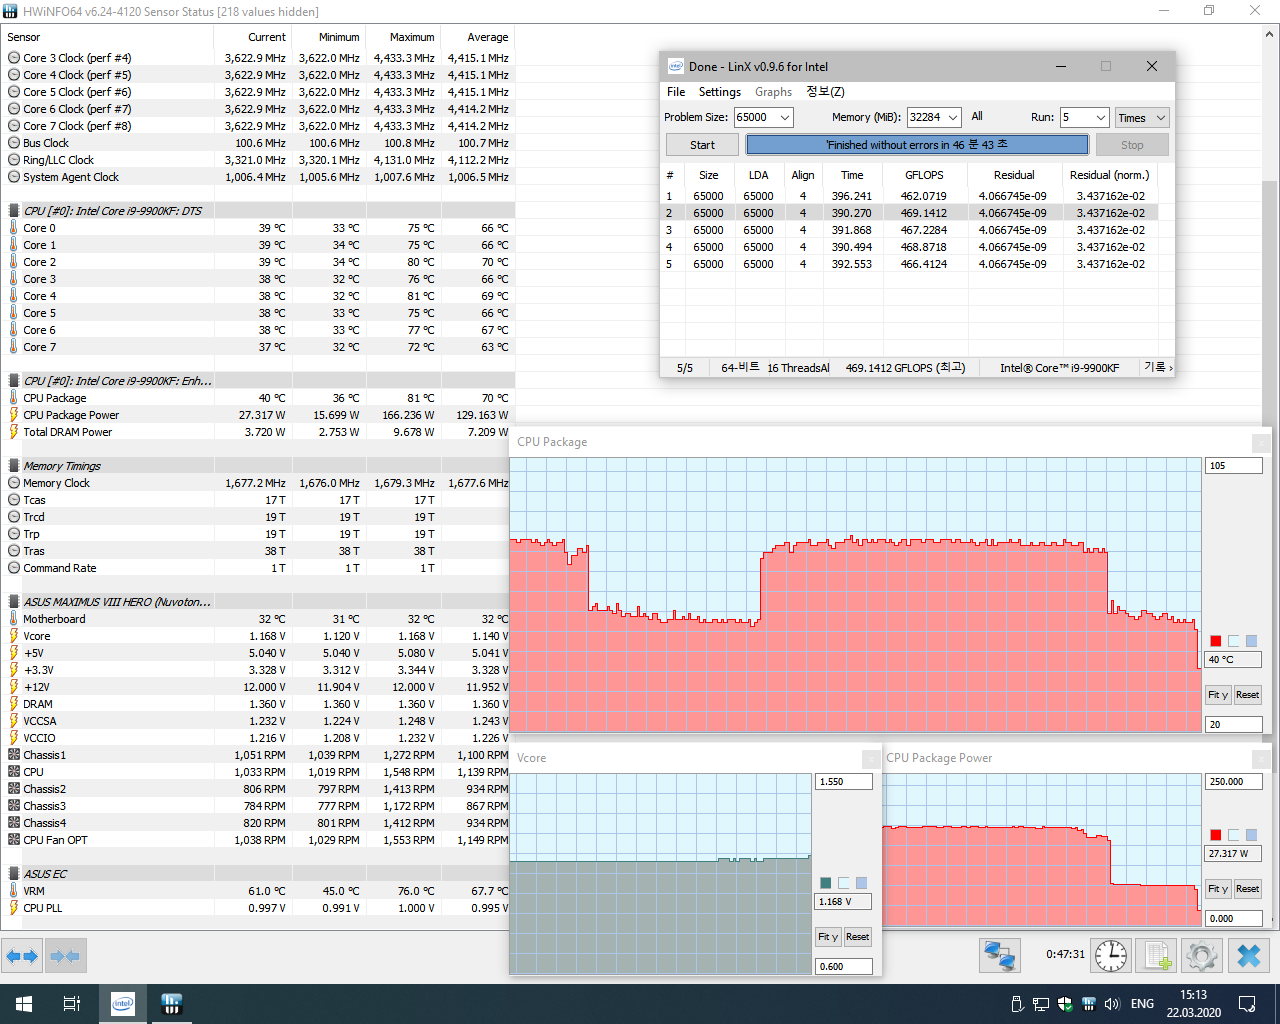Click the fan icon beside Chassis1
Viewport: 1280px width, 1024px height.
coord(14,755)
